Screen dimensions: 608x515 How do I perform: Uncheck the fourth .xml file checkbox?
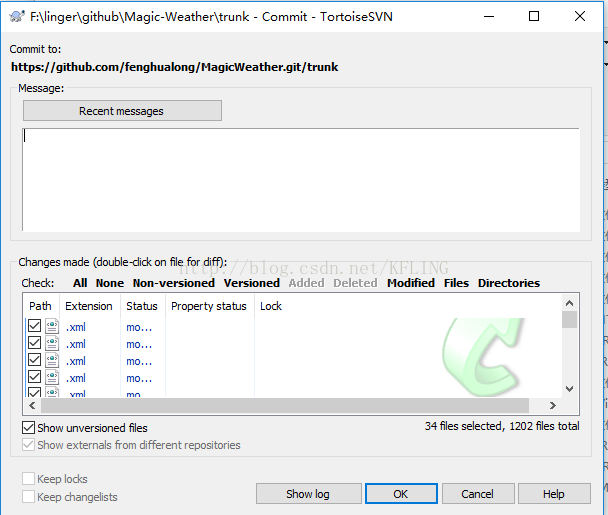[x=35, y=377]
